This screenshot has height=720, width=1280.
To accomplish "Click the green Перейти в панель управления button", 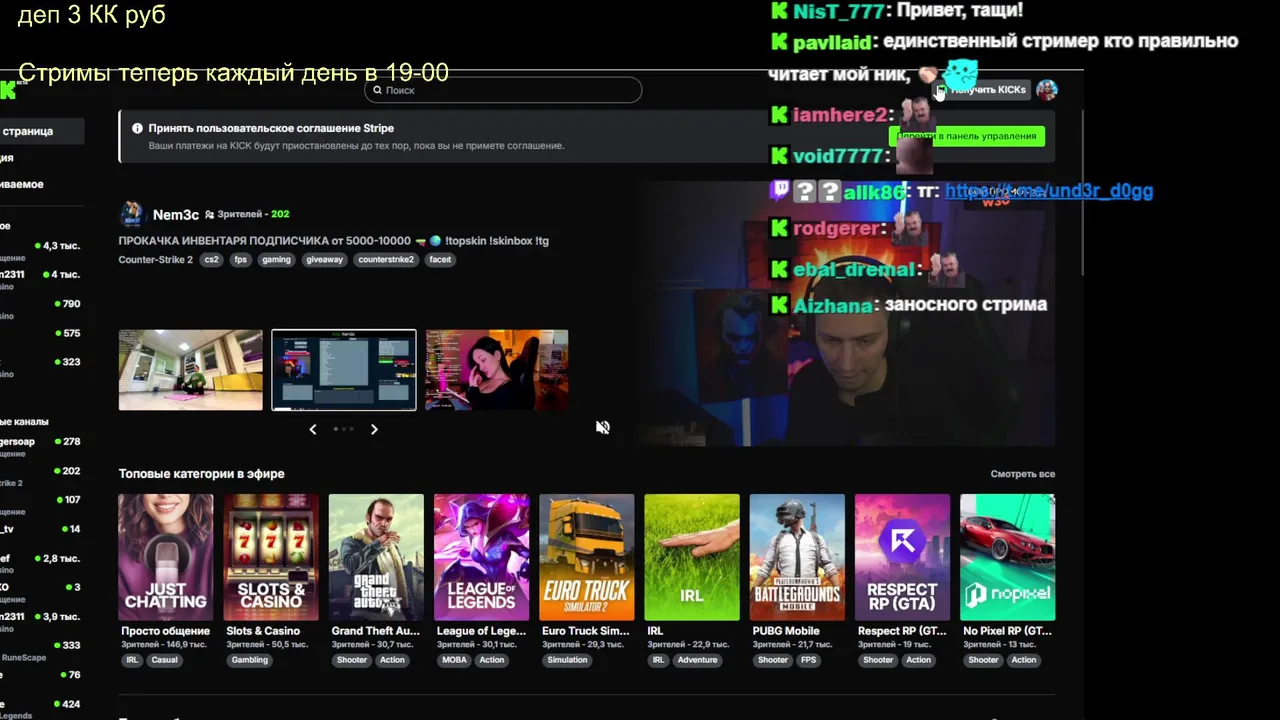I will click(x=967, y=136).
